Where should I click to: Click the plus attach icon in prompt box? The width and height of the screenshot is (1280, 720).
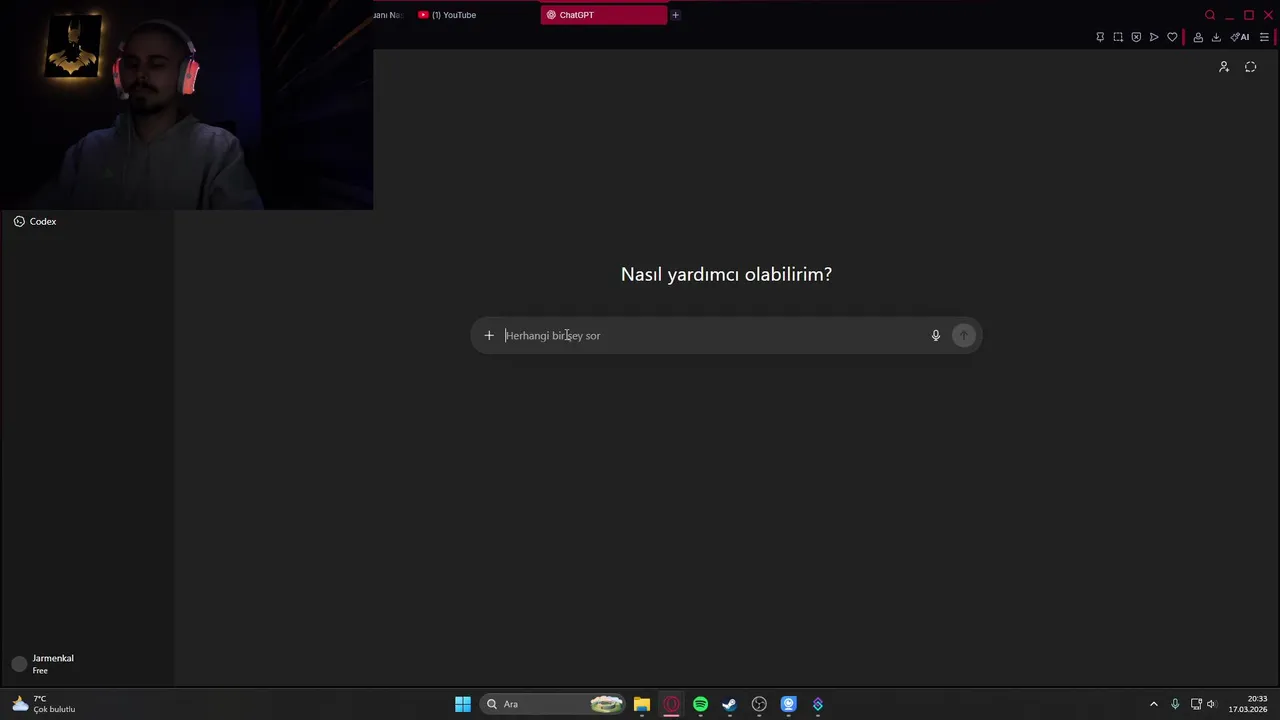(x=489, y=336)
